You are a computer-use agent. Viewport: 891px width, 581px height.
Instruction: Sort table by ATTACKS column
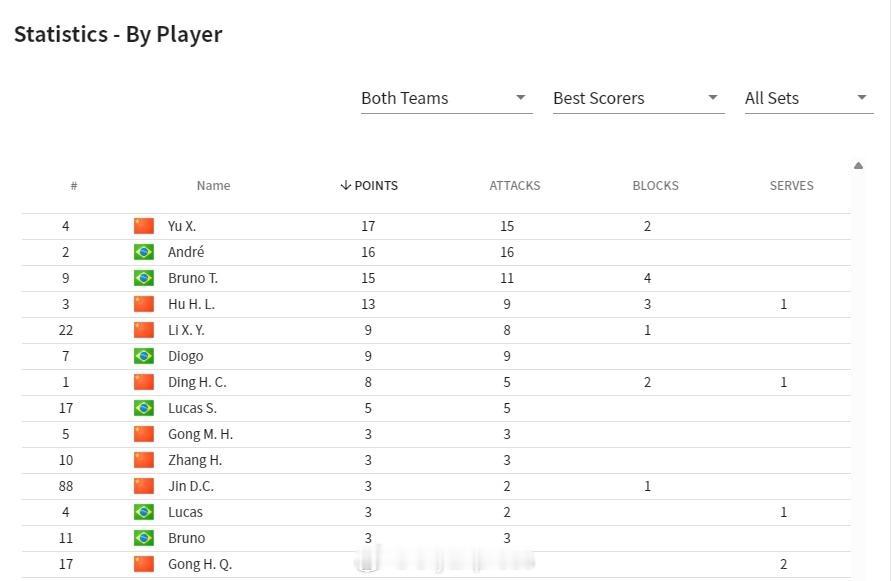click(x=515, y=185)
